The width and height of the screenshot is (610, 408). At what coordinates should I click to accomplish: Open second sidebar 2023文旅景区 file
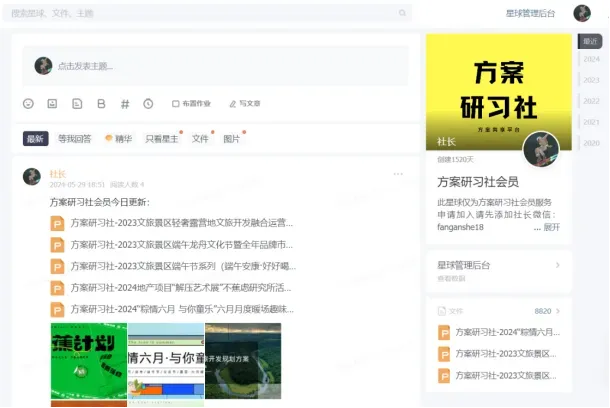pos(506,375)
